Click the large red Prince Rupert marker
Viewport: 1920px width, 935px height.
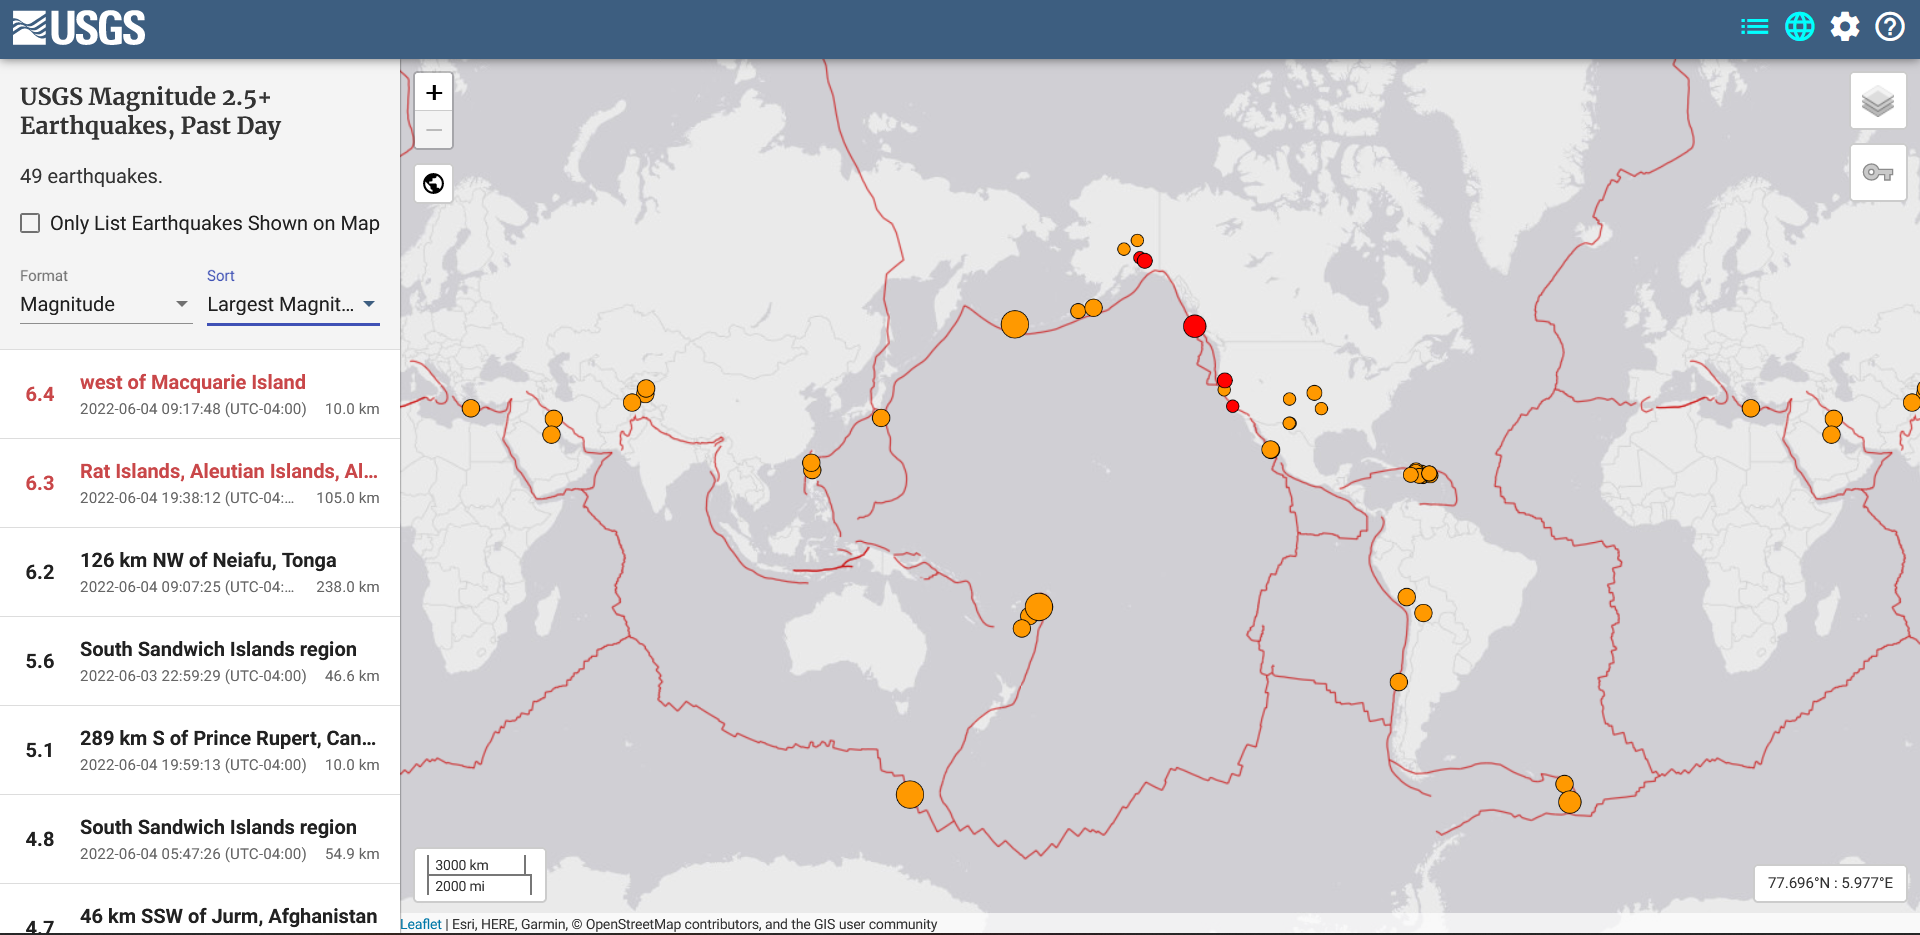pos(1194,326)
